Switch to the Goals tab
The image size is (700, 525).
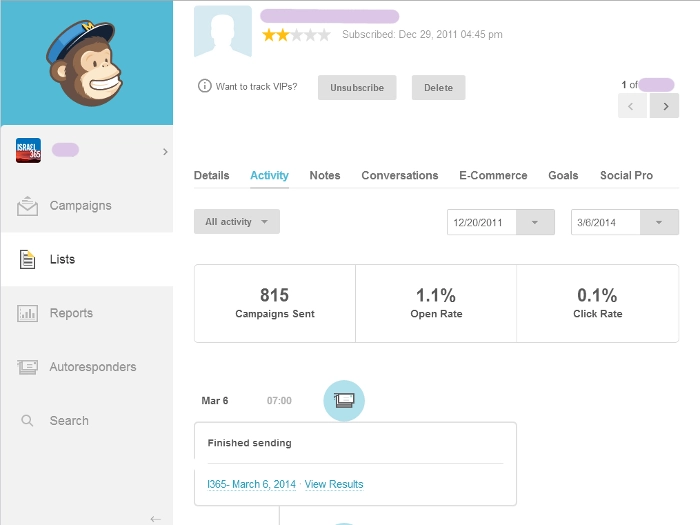click(x=563, y=175)
